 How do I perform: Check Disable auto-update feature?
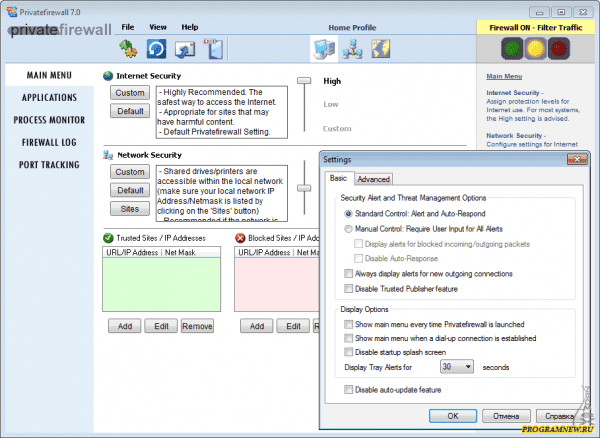click(x=348, y=390)
